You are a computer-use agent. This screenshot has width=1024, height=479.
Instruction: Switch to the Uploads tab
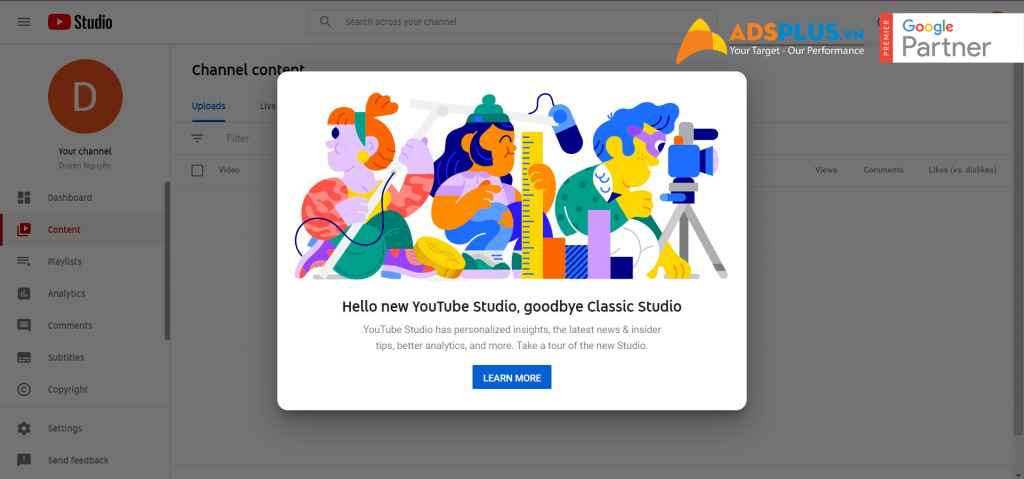(208, 106)
